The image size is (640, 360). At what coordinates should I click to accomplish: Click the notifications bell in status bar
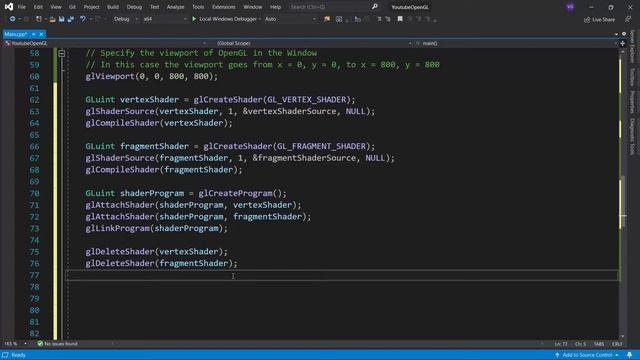click(x=630, y=355)
